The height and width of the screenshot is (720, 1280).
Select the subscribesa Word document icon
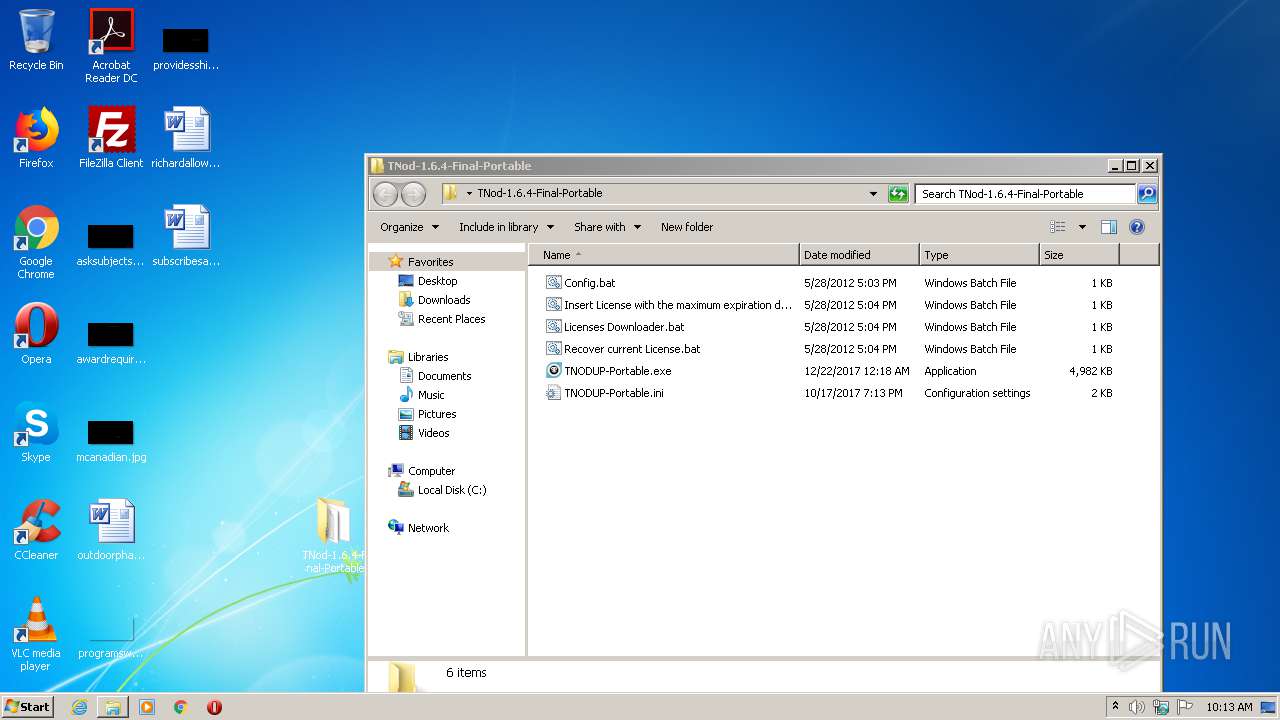pos(186,236)
